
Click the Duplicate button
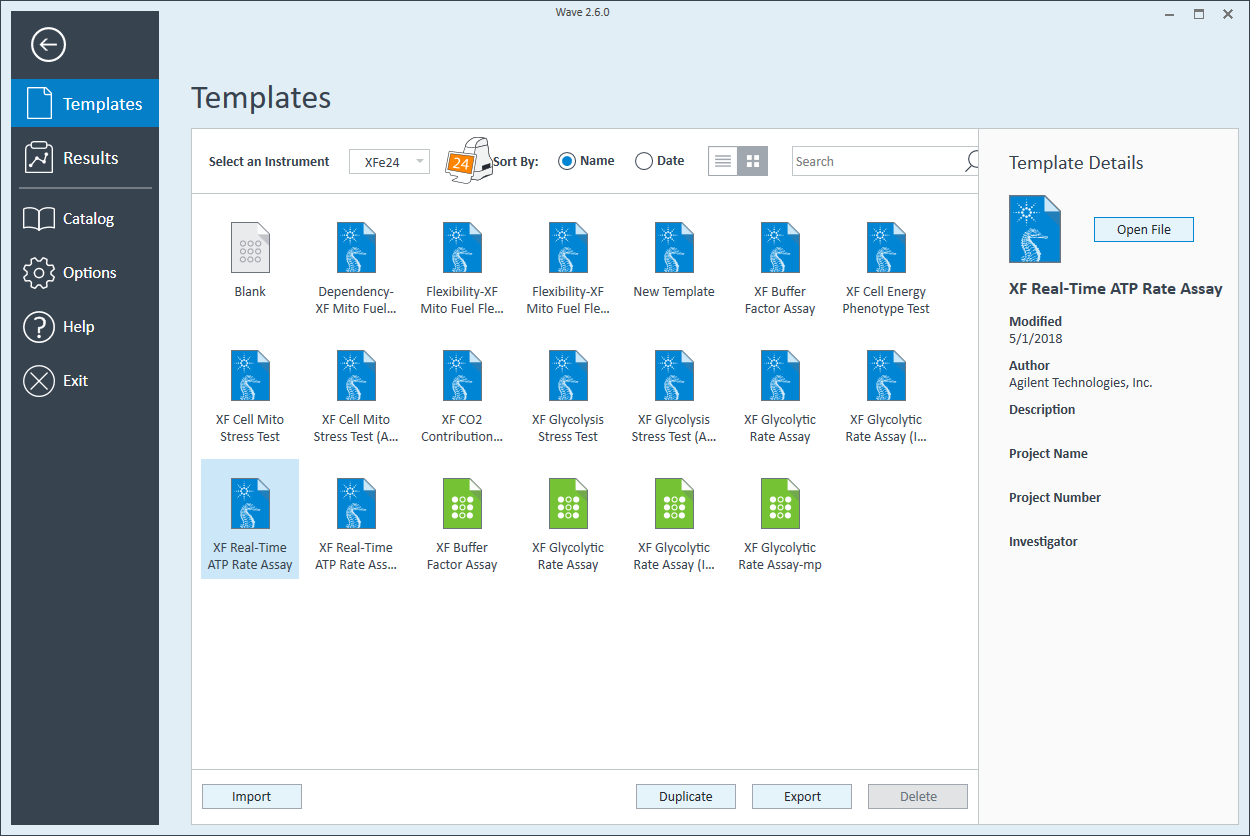686,797
